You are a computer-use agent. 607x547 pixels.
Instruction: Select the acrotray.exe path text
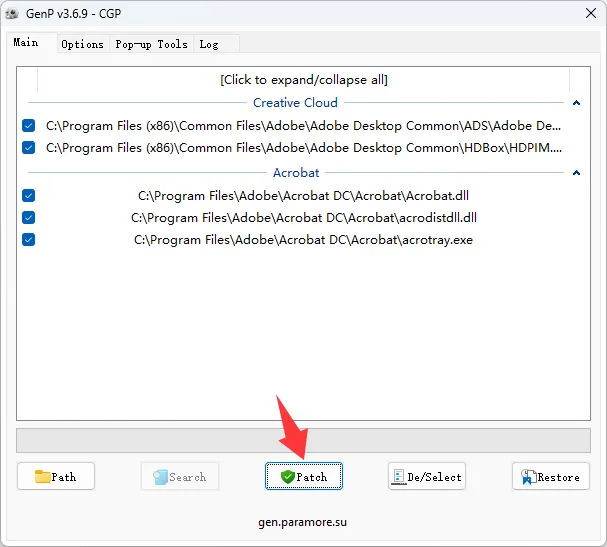tap(304, 240)
